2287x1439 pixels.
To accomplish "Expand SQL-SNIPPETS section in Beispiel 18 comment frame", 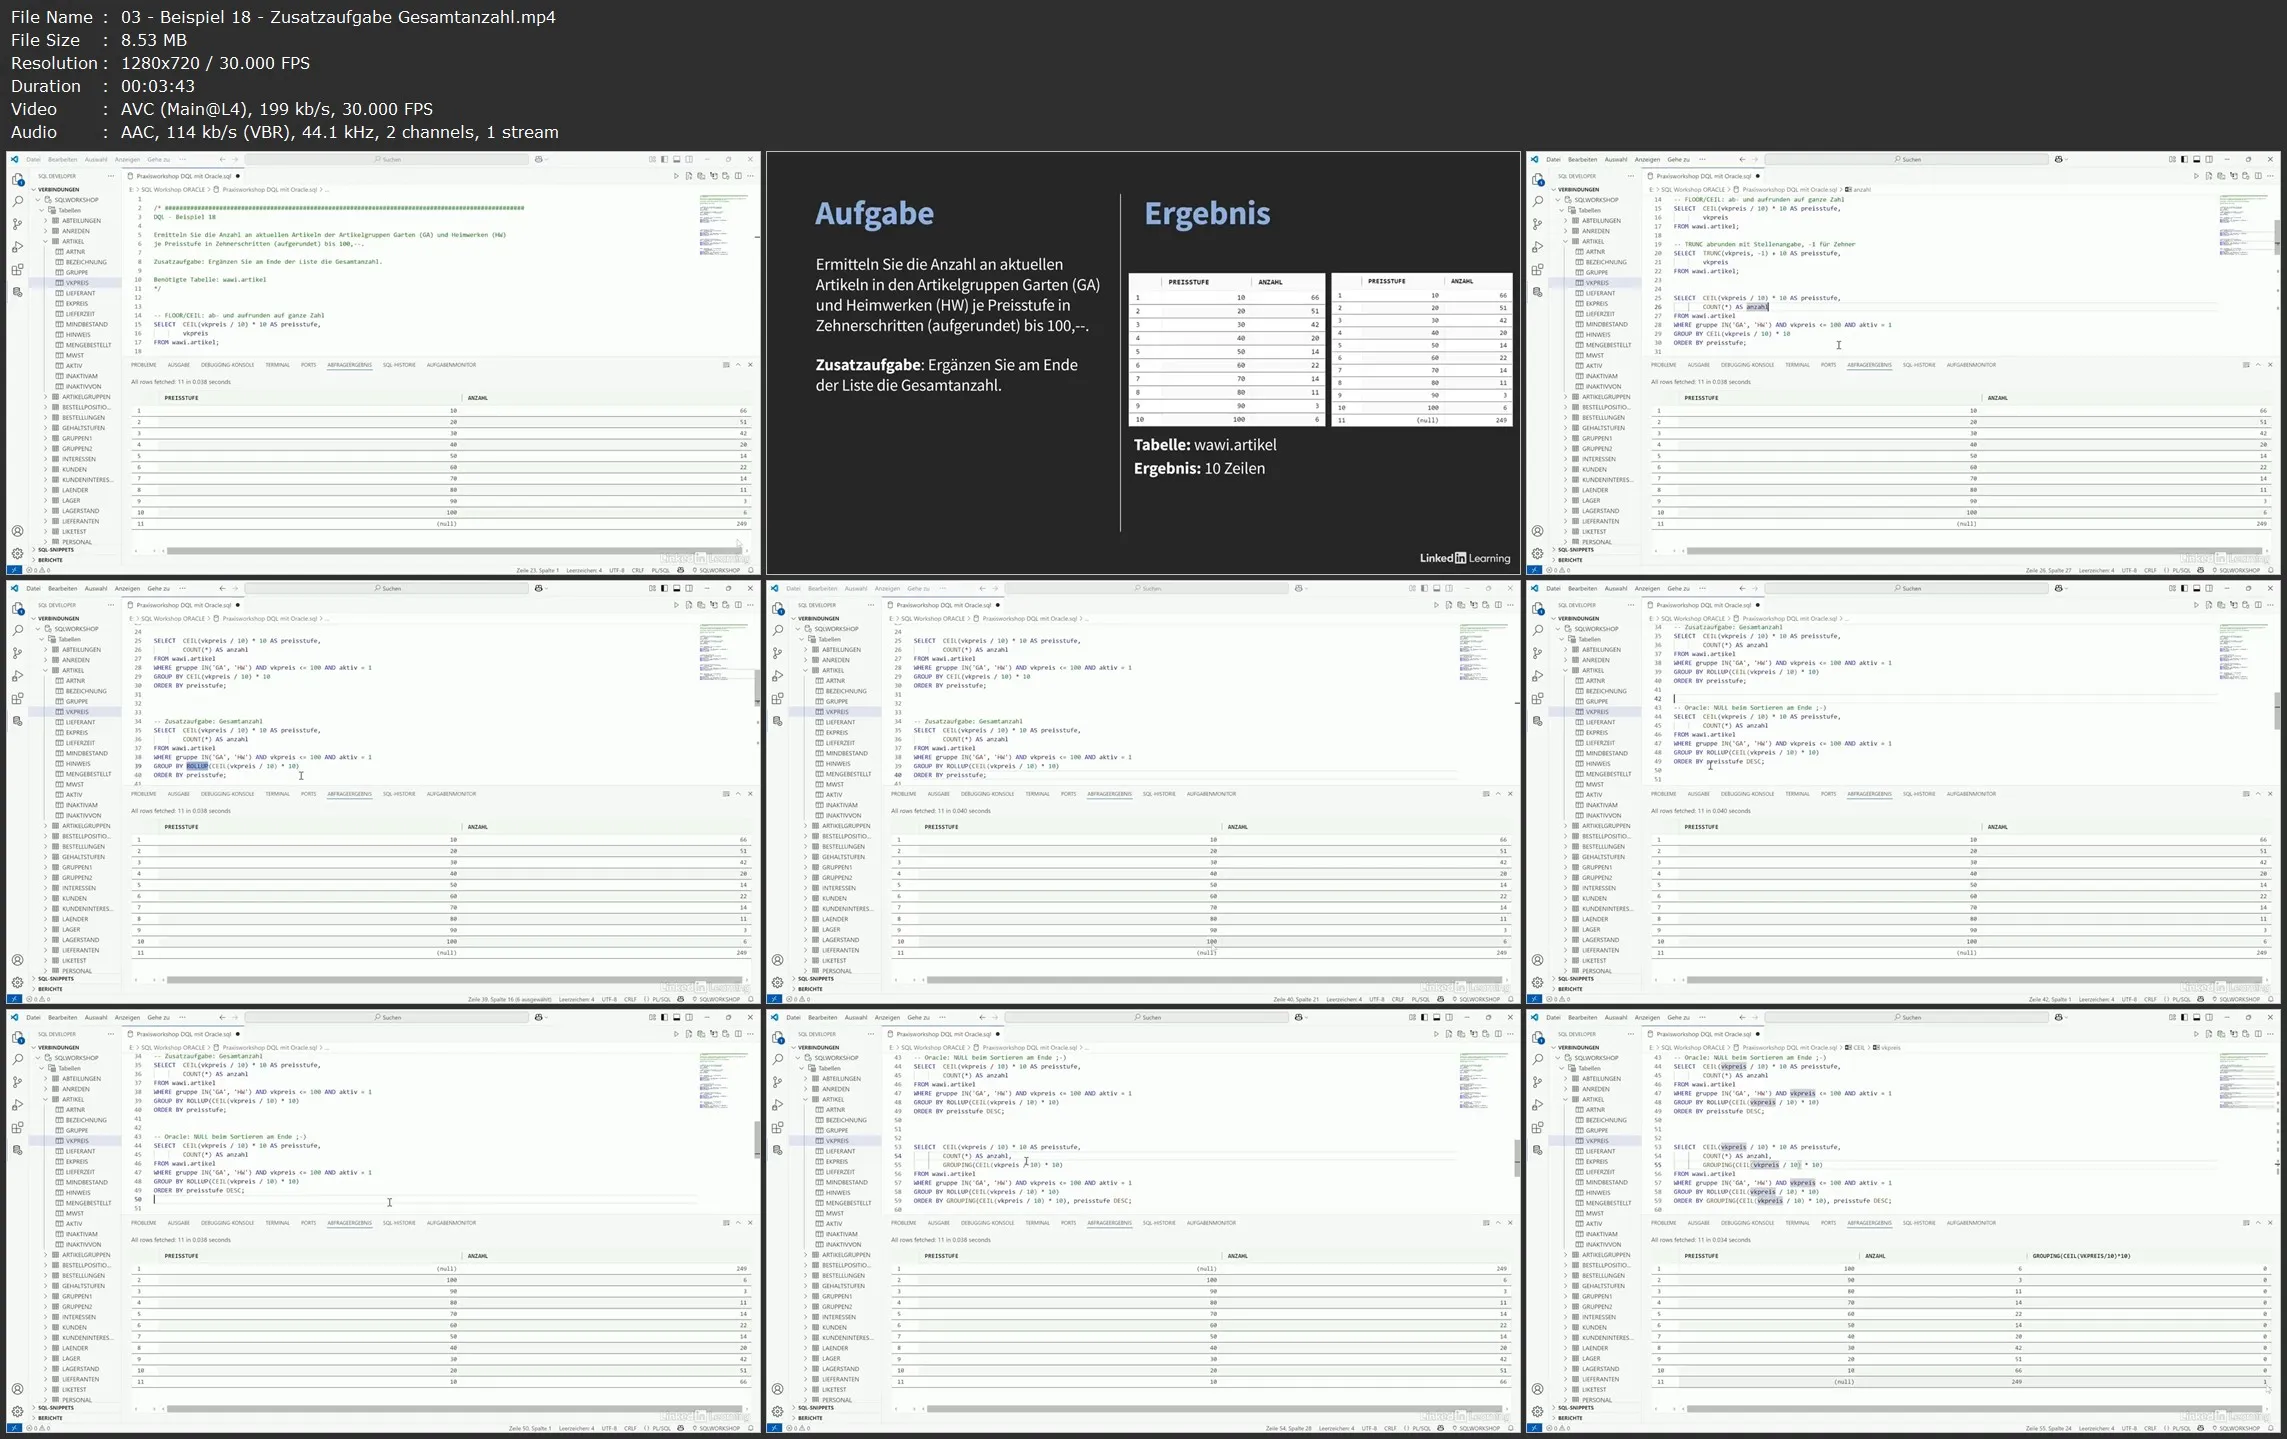I will tap(34, 550).
